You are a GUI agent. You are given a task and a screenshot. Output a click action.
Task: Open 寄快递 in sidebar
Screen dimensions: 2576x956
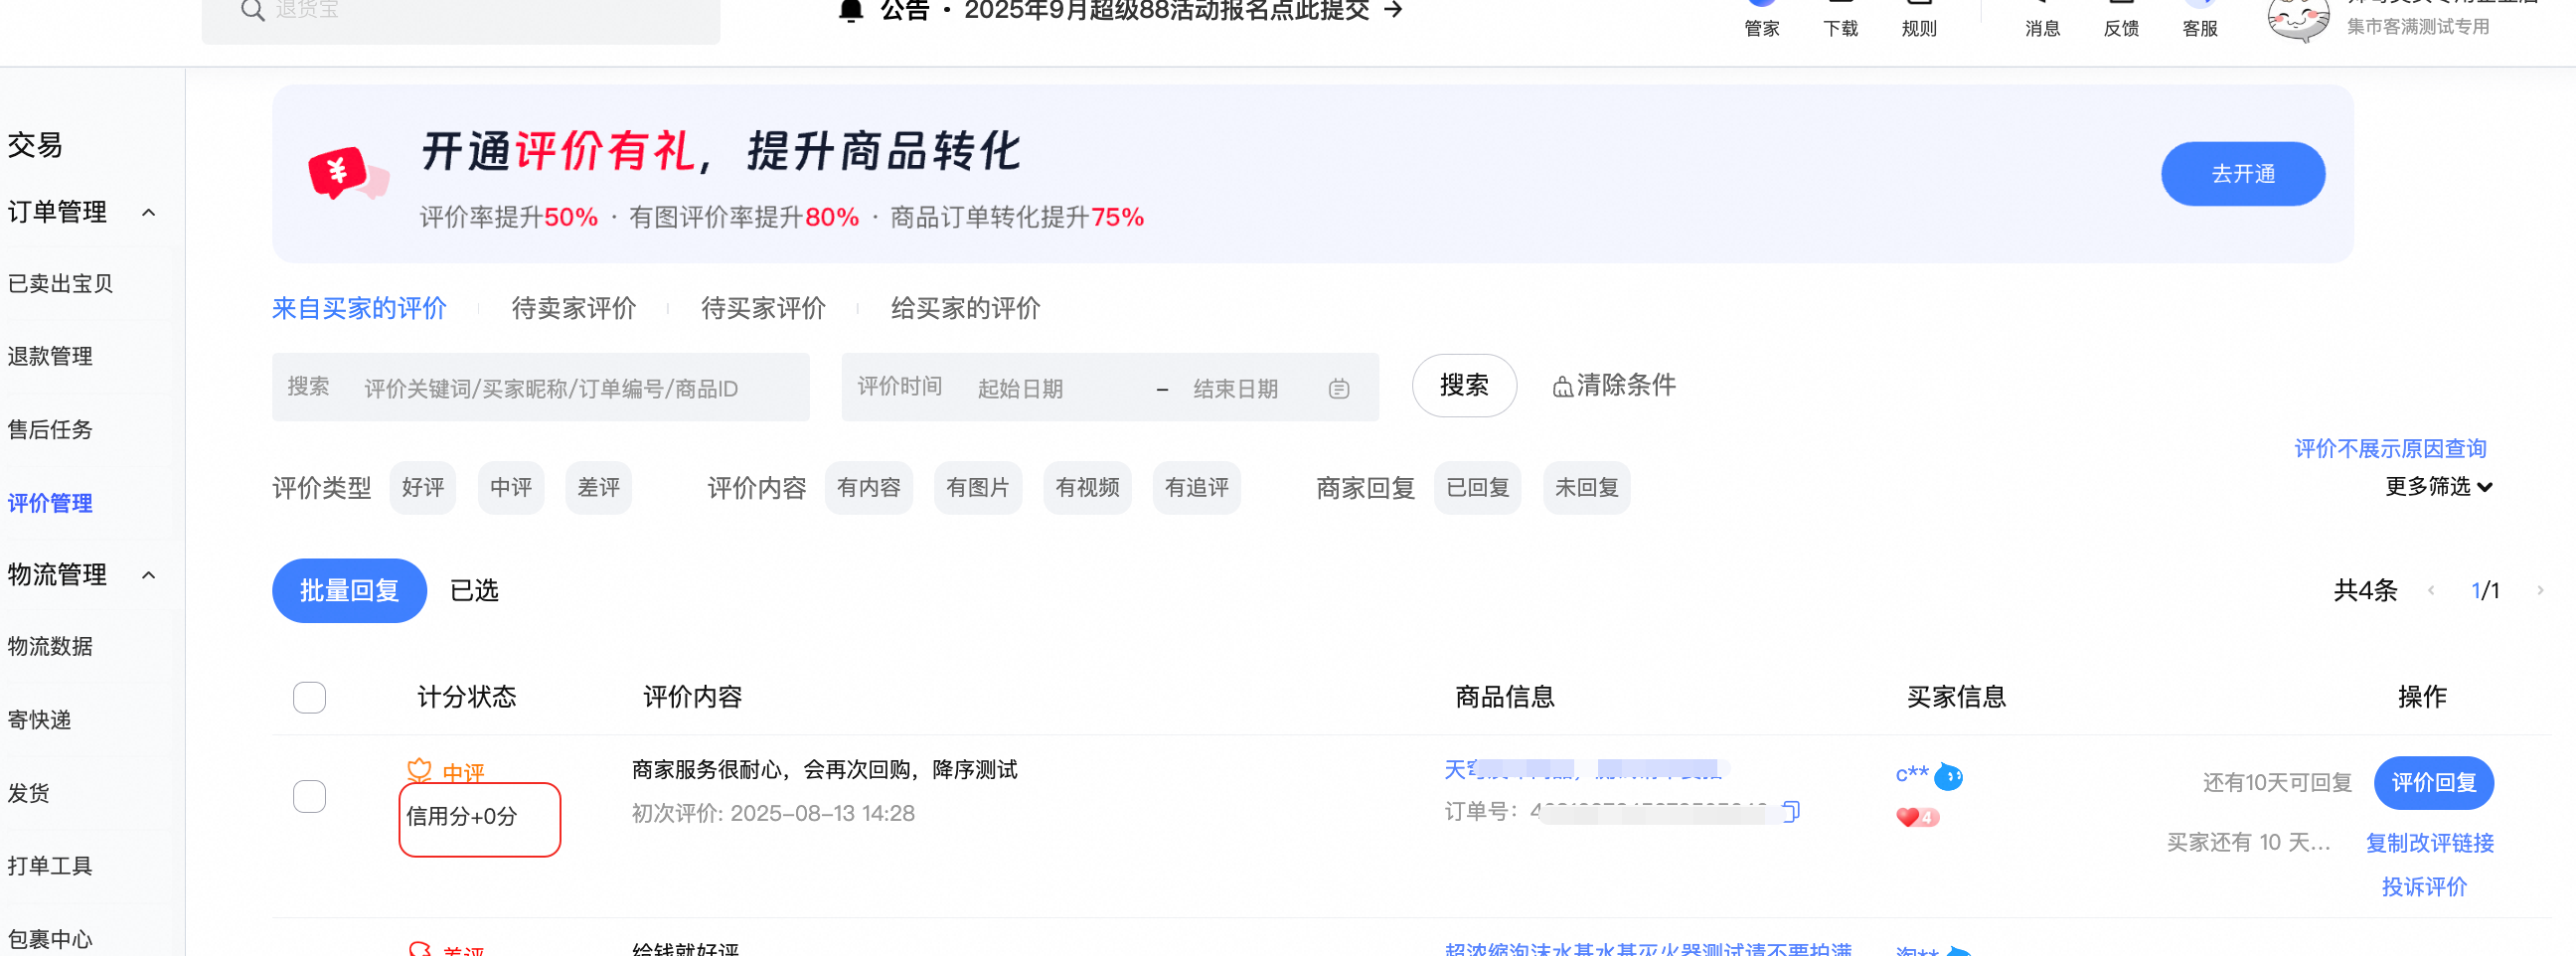coord(40,720)
